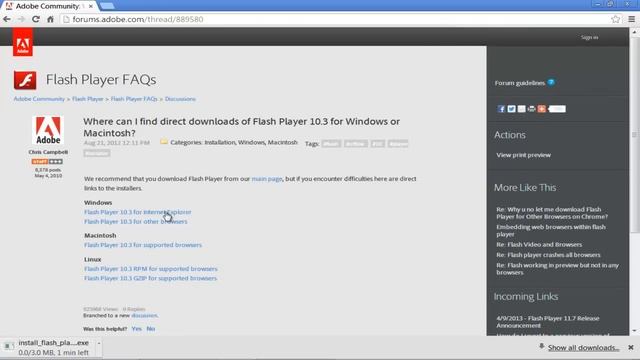
Task: Click Show all downloads link
Action: [x=584, y=348]
